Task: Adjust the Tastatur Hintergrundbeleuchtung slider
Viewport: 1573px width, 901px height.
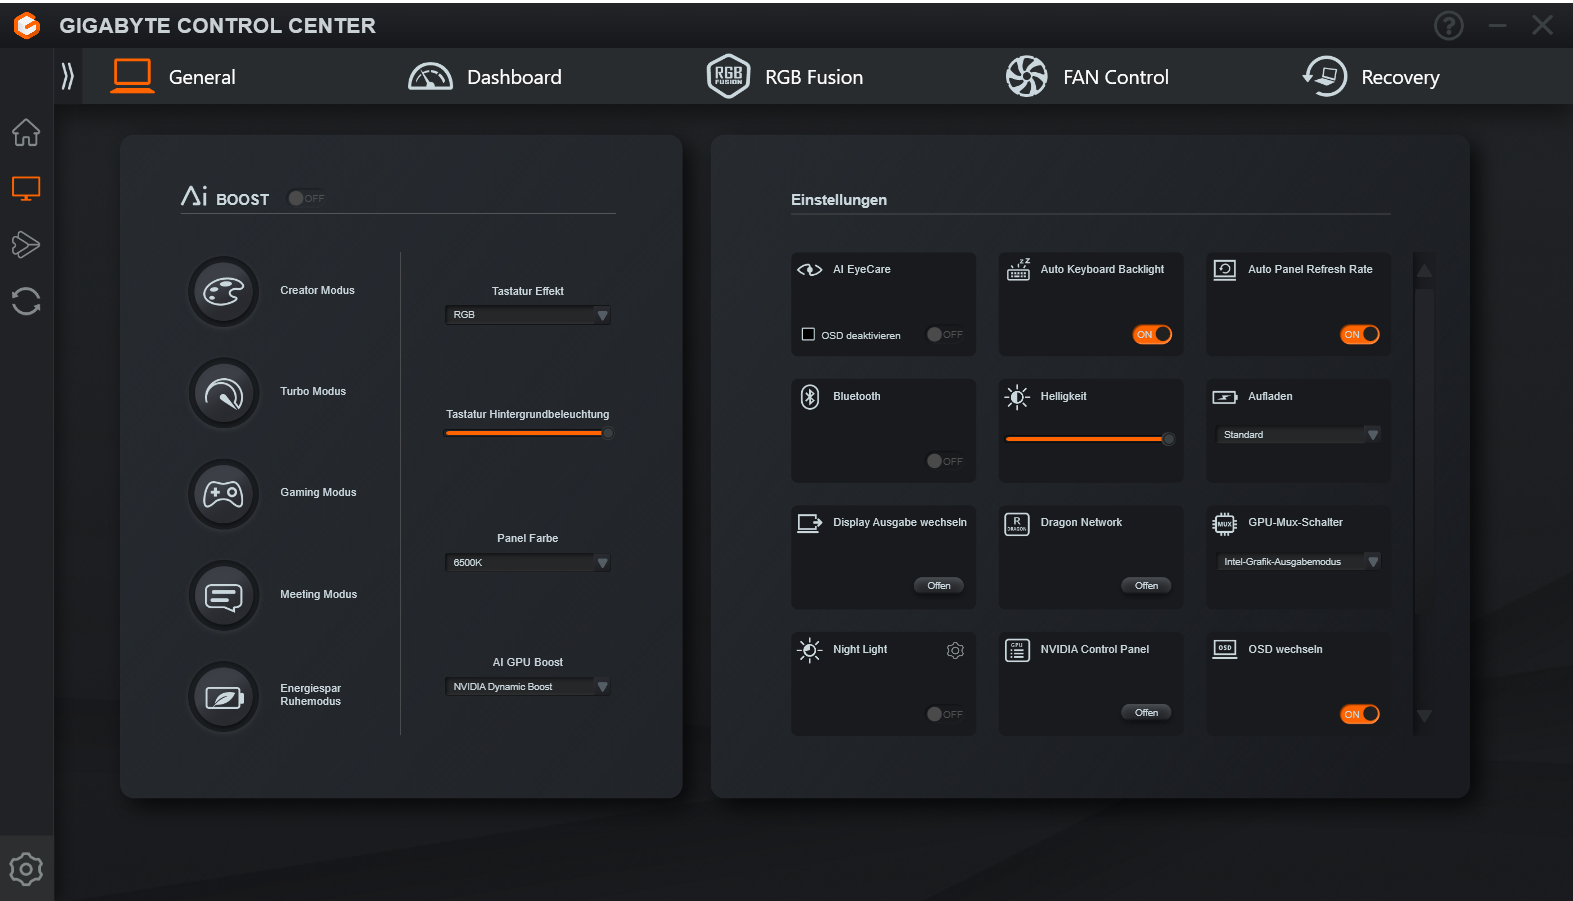Action: point(528,433)
